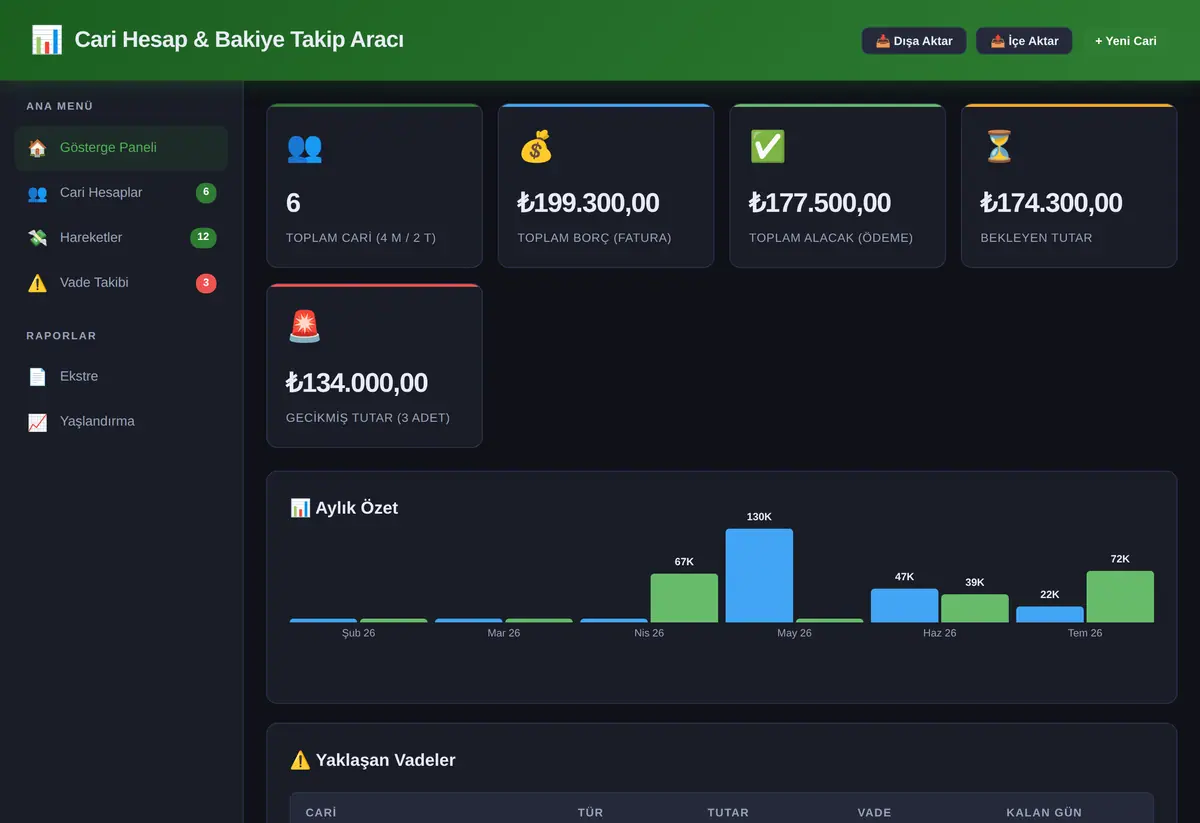Viewport: 1200px width, 823px height.
Task: Click the bar chart app logo icon
Action: [47, 40]
